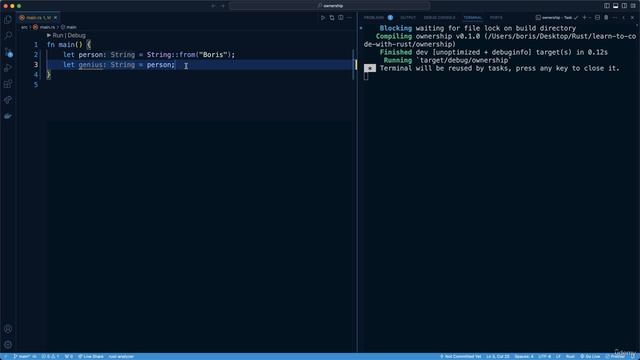The width and height of the screenshot is (640, 360).
Task: Click the Finished line in terminal output
Action: point(493,52)
